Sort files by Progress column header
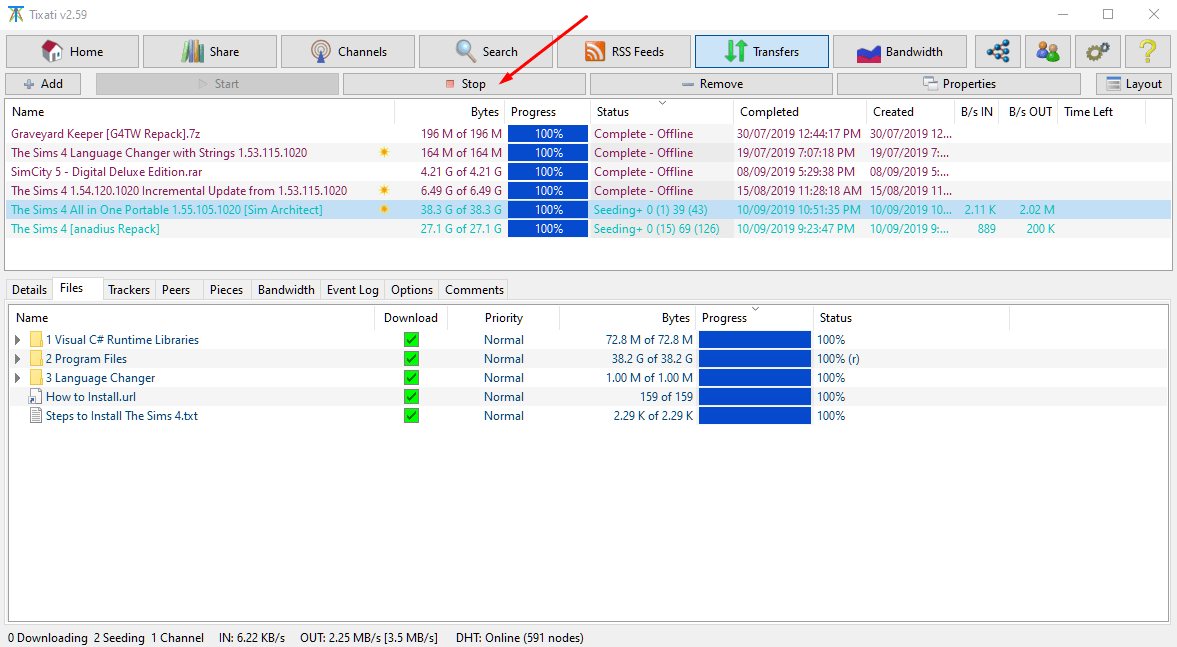 [x=755, y=318]
